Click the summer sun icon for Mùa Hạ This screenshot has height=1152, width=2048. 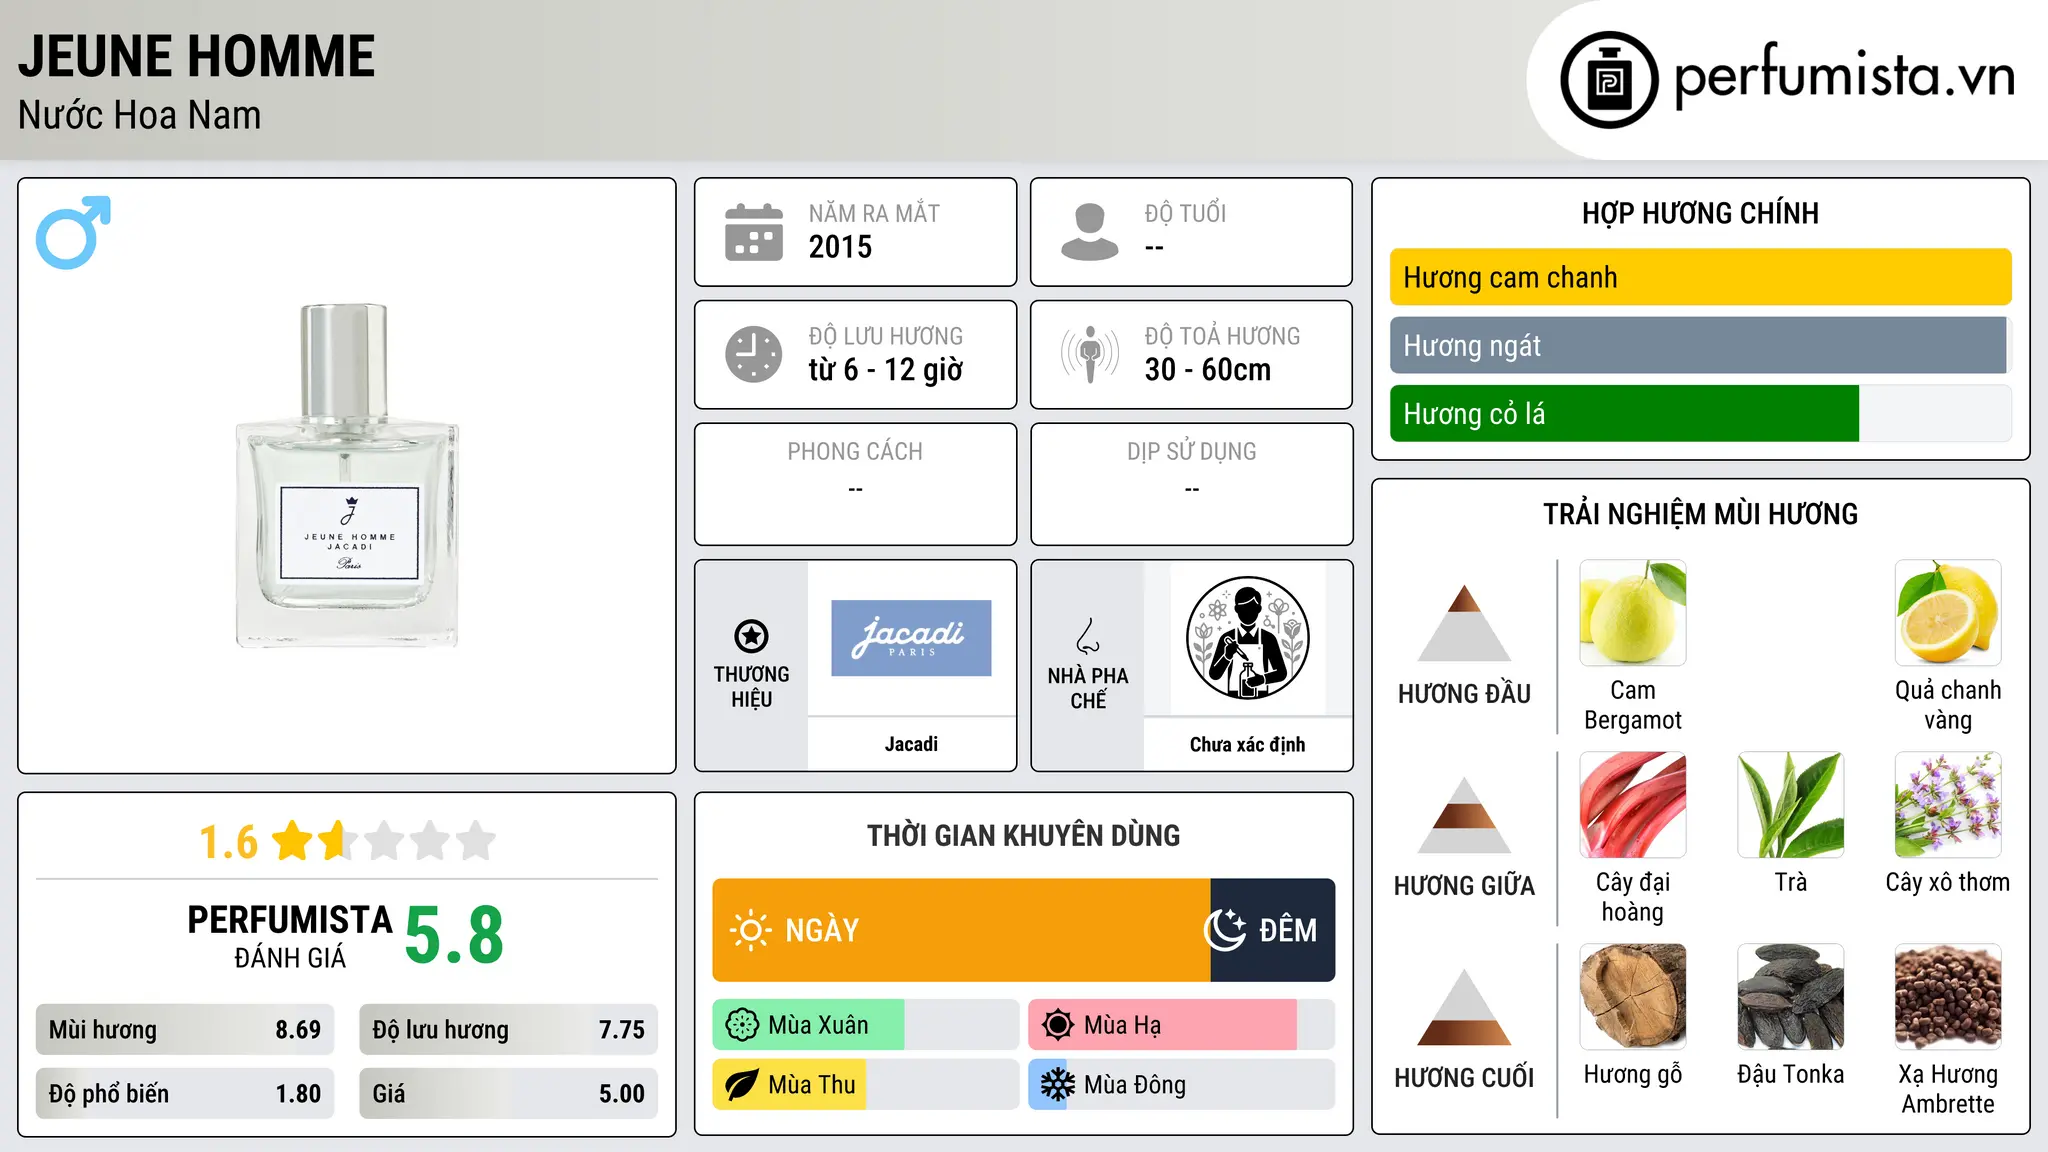point(1058,1025)
